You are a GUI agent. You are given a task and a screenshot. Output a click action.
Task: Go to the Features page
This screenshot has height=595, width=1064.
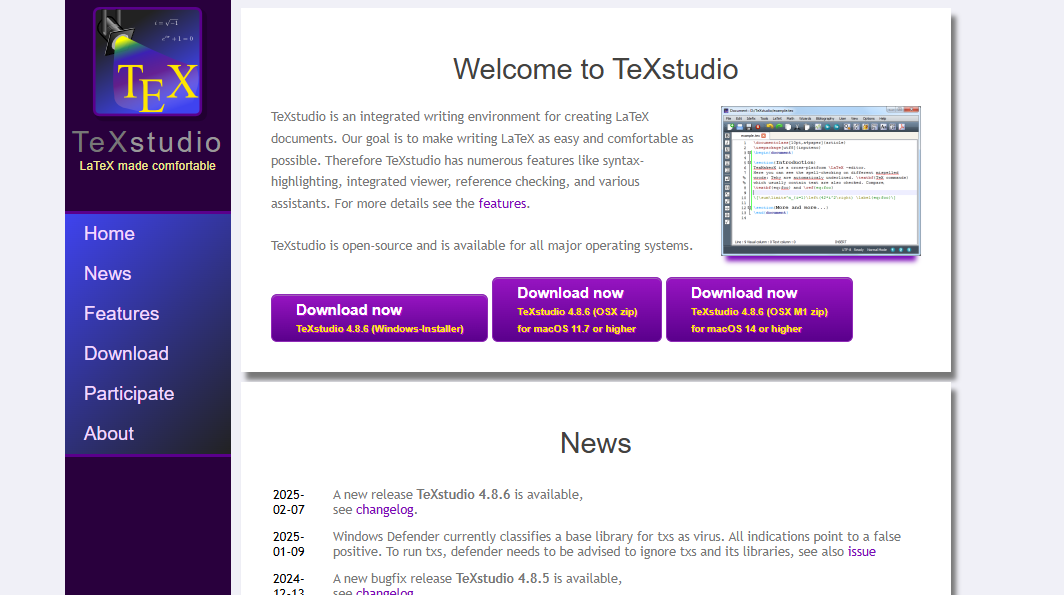click(121, 313)
